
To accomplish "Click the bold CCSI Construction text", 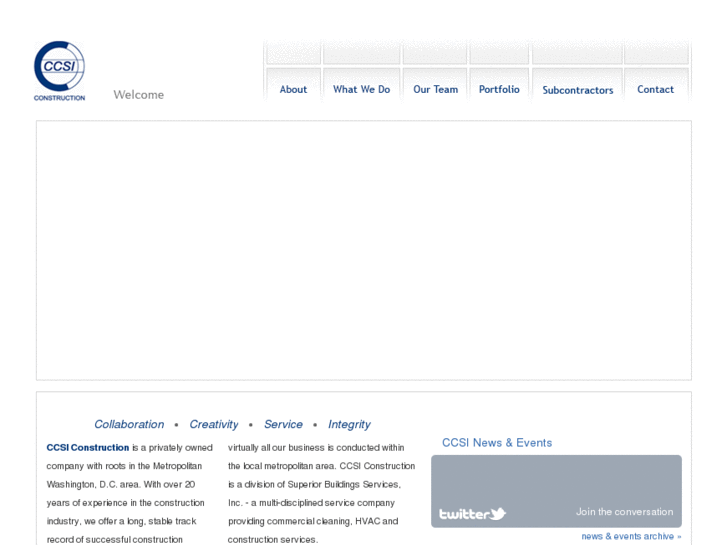I will 88,448.
